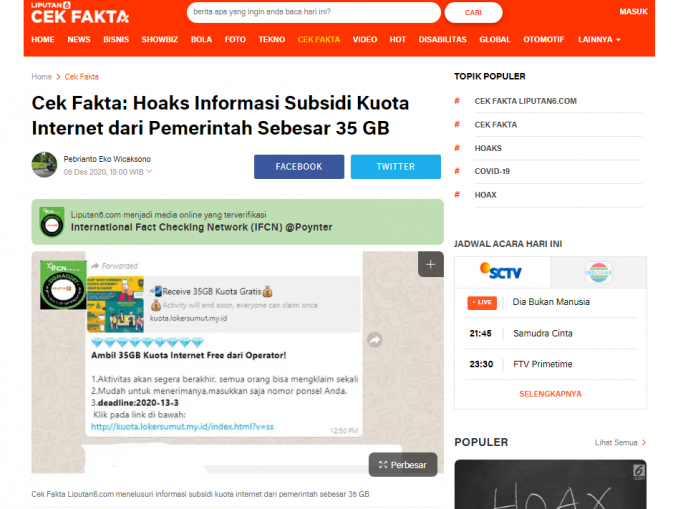This screenshot has height=509, width=678.
Task: Open the VIDEO section
Action: coord(365,39)
